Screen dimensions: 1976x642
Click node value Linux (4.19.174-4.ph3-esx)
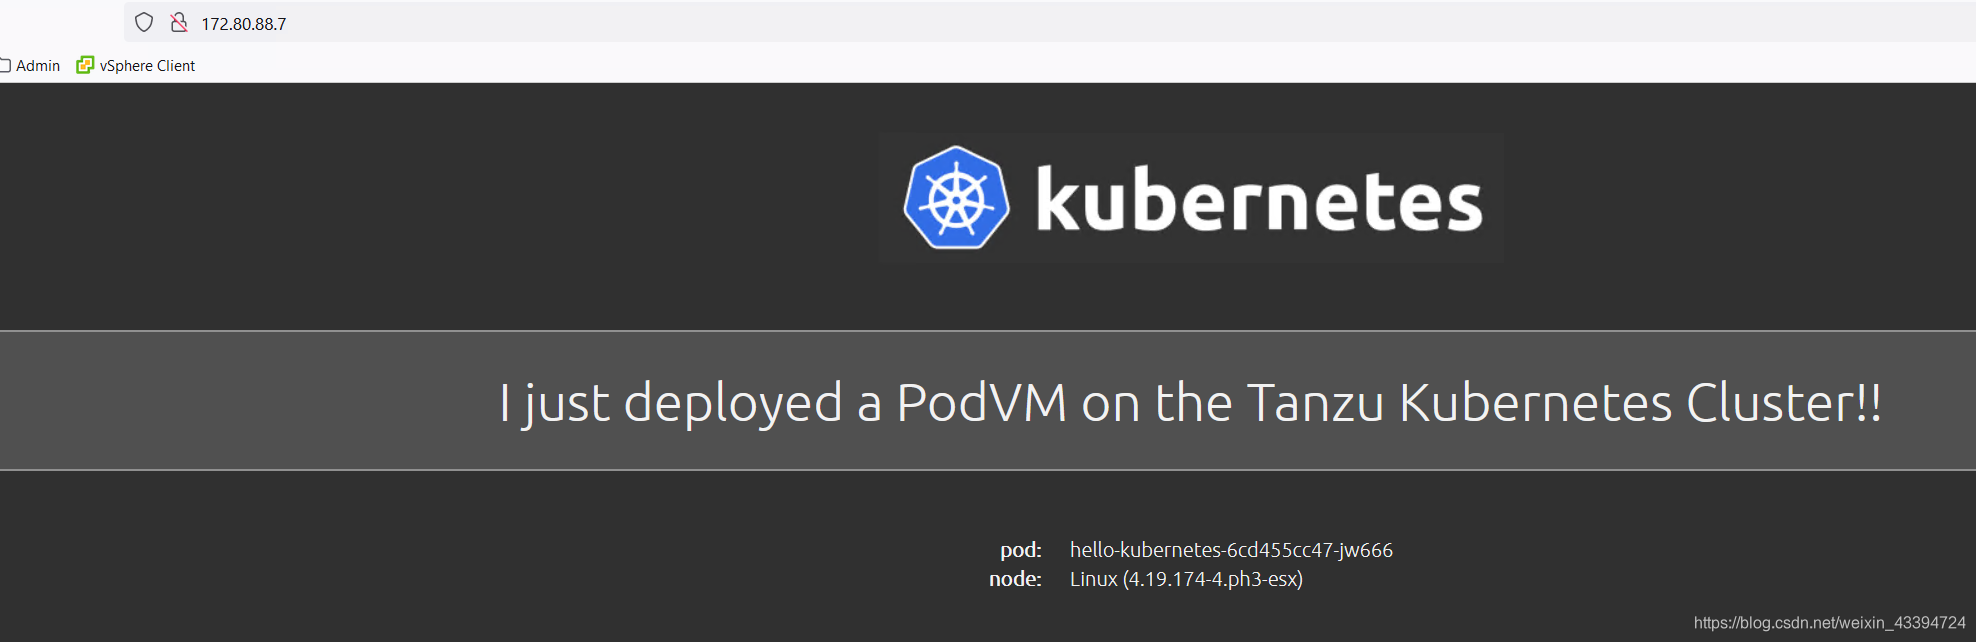click(x=1186, y=579)
